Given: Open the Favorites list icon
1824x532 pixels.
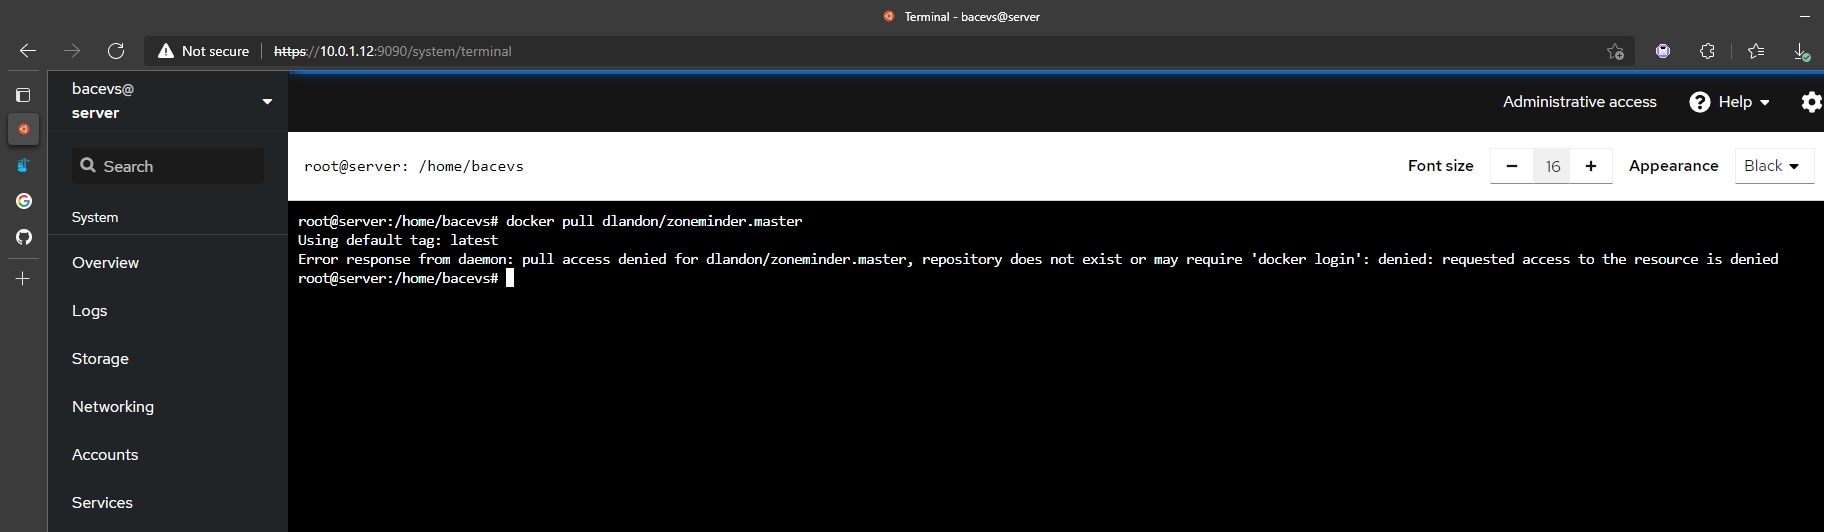Looking at the screenshot, I should click(1756, 51).
